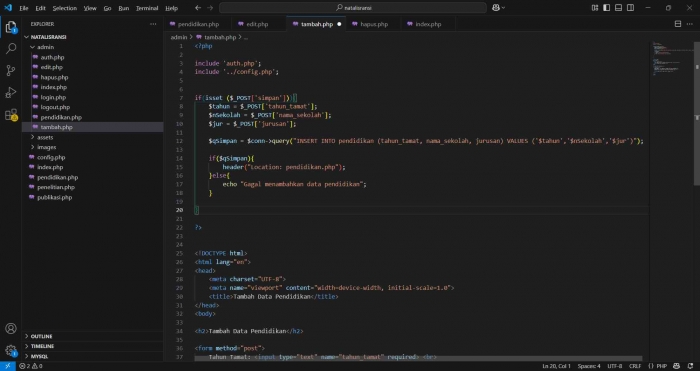Open the File menu
700x371 pixels.
coord(24,8)
